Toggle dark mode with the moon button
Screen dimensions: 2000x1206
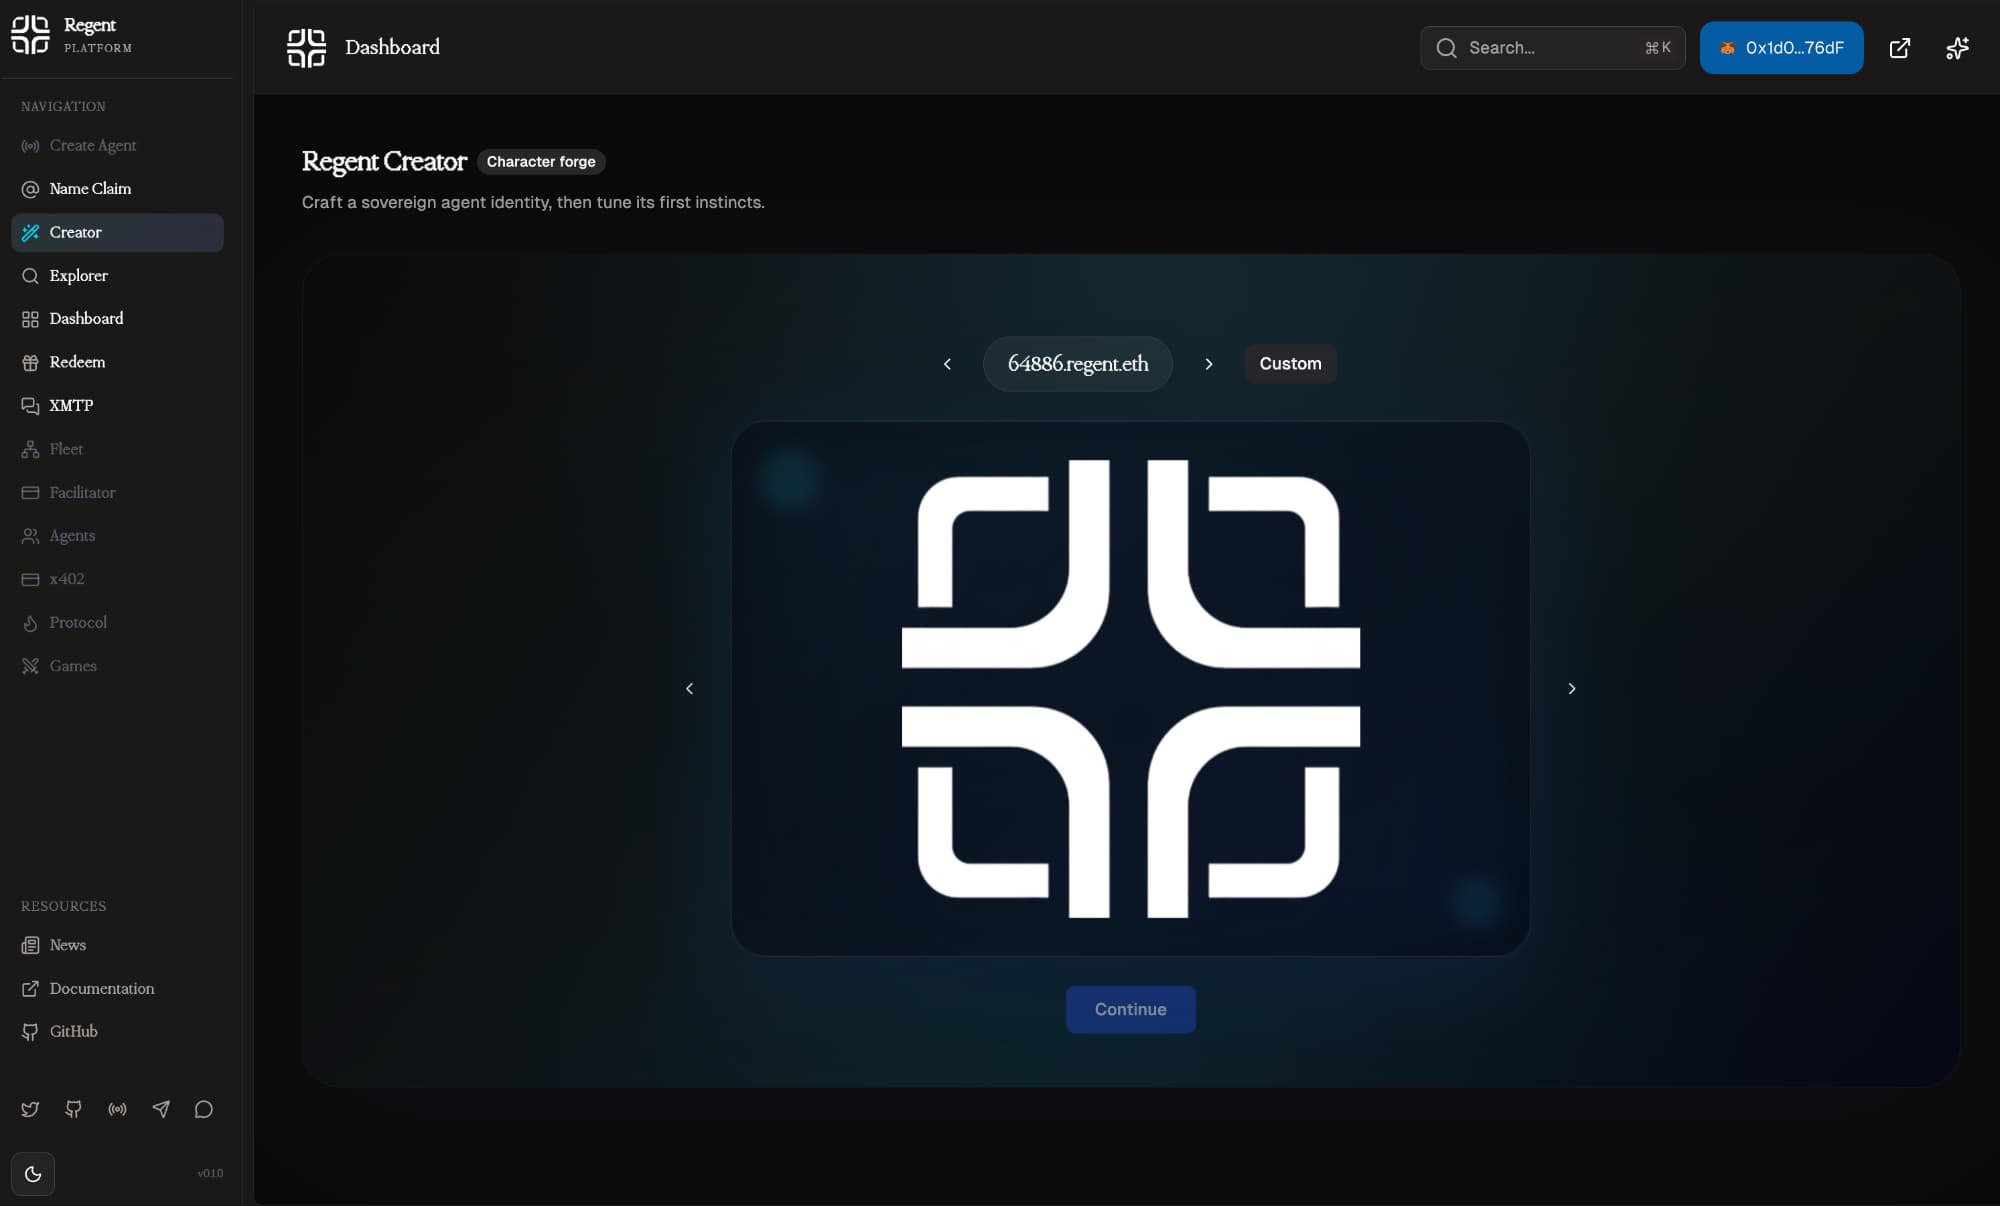pos(33,1173)
